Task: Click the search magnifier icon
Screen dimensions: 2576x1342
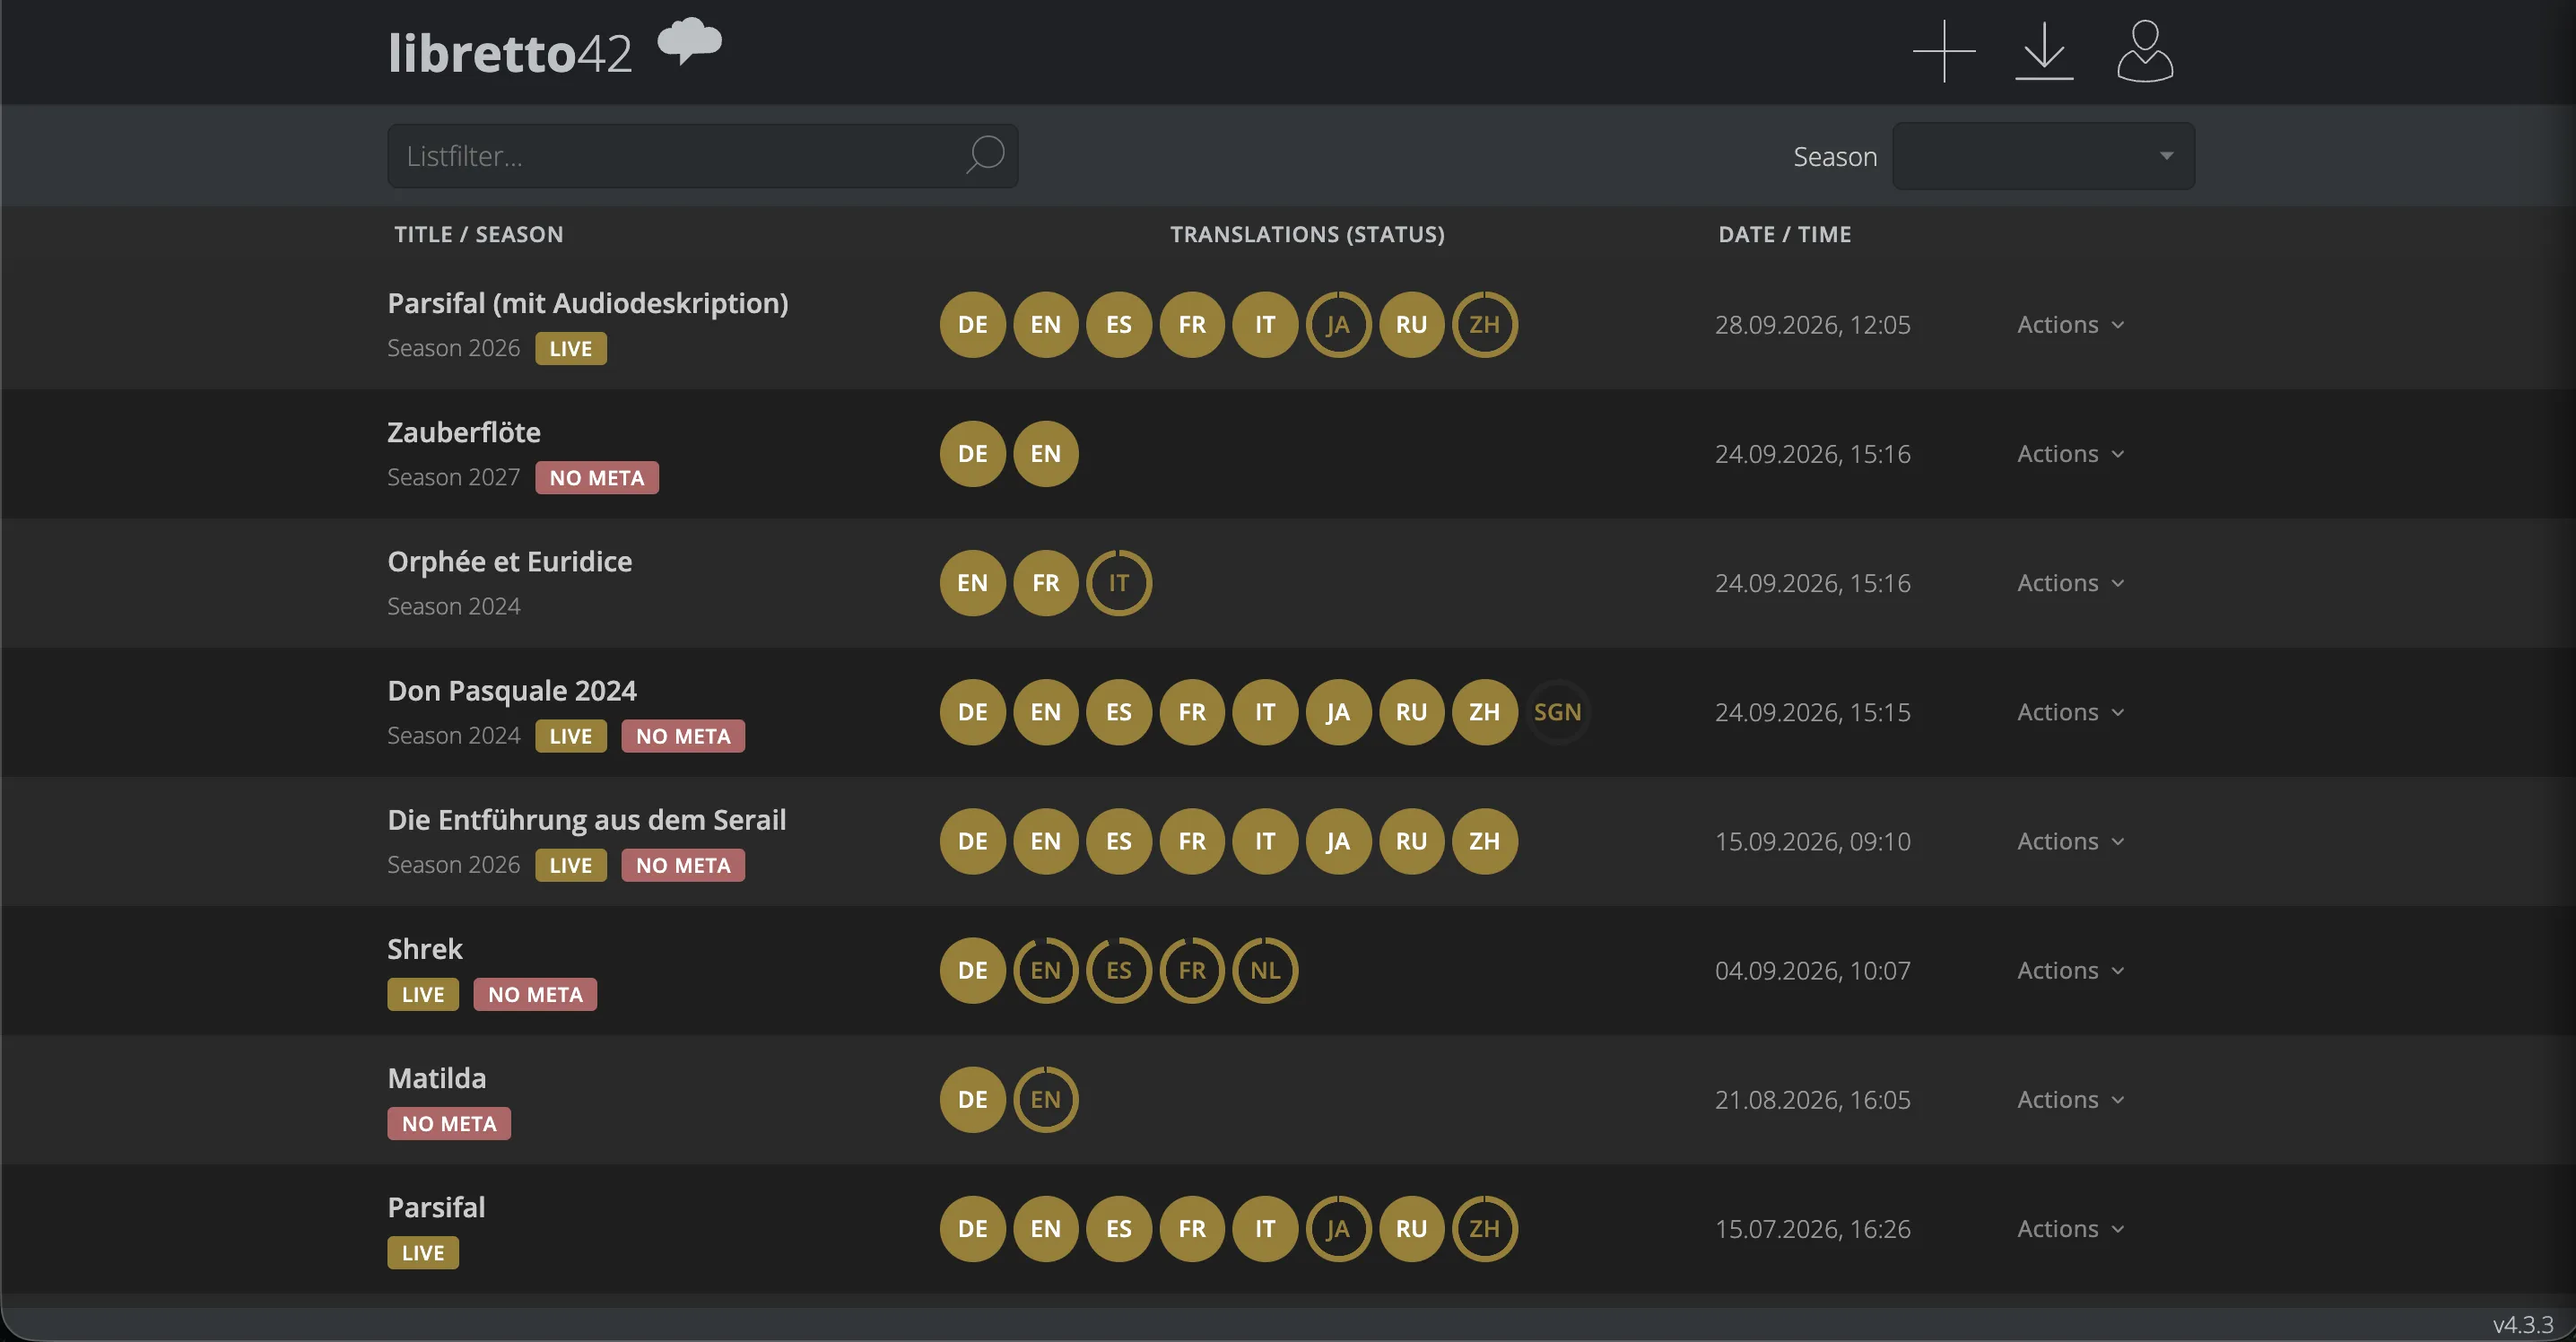Action: 985,155
